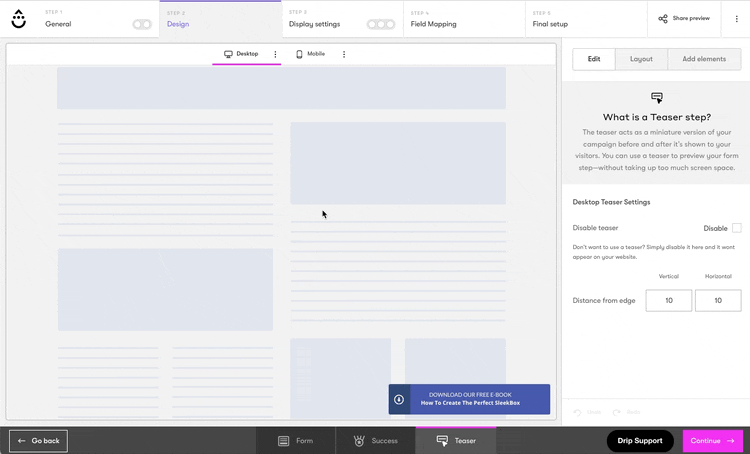The height and width of the screenshot is (454, 750).
Task: Click the Desktop monitor icon
Action: tap(228, 54)
